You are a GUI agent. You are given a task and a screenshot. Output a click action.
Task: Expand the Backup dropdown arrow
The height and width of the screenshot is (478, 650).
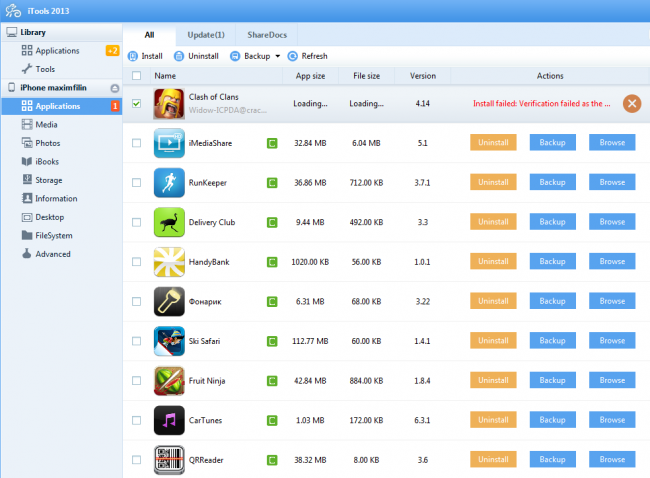(277, 56)
